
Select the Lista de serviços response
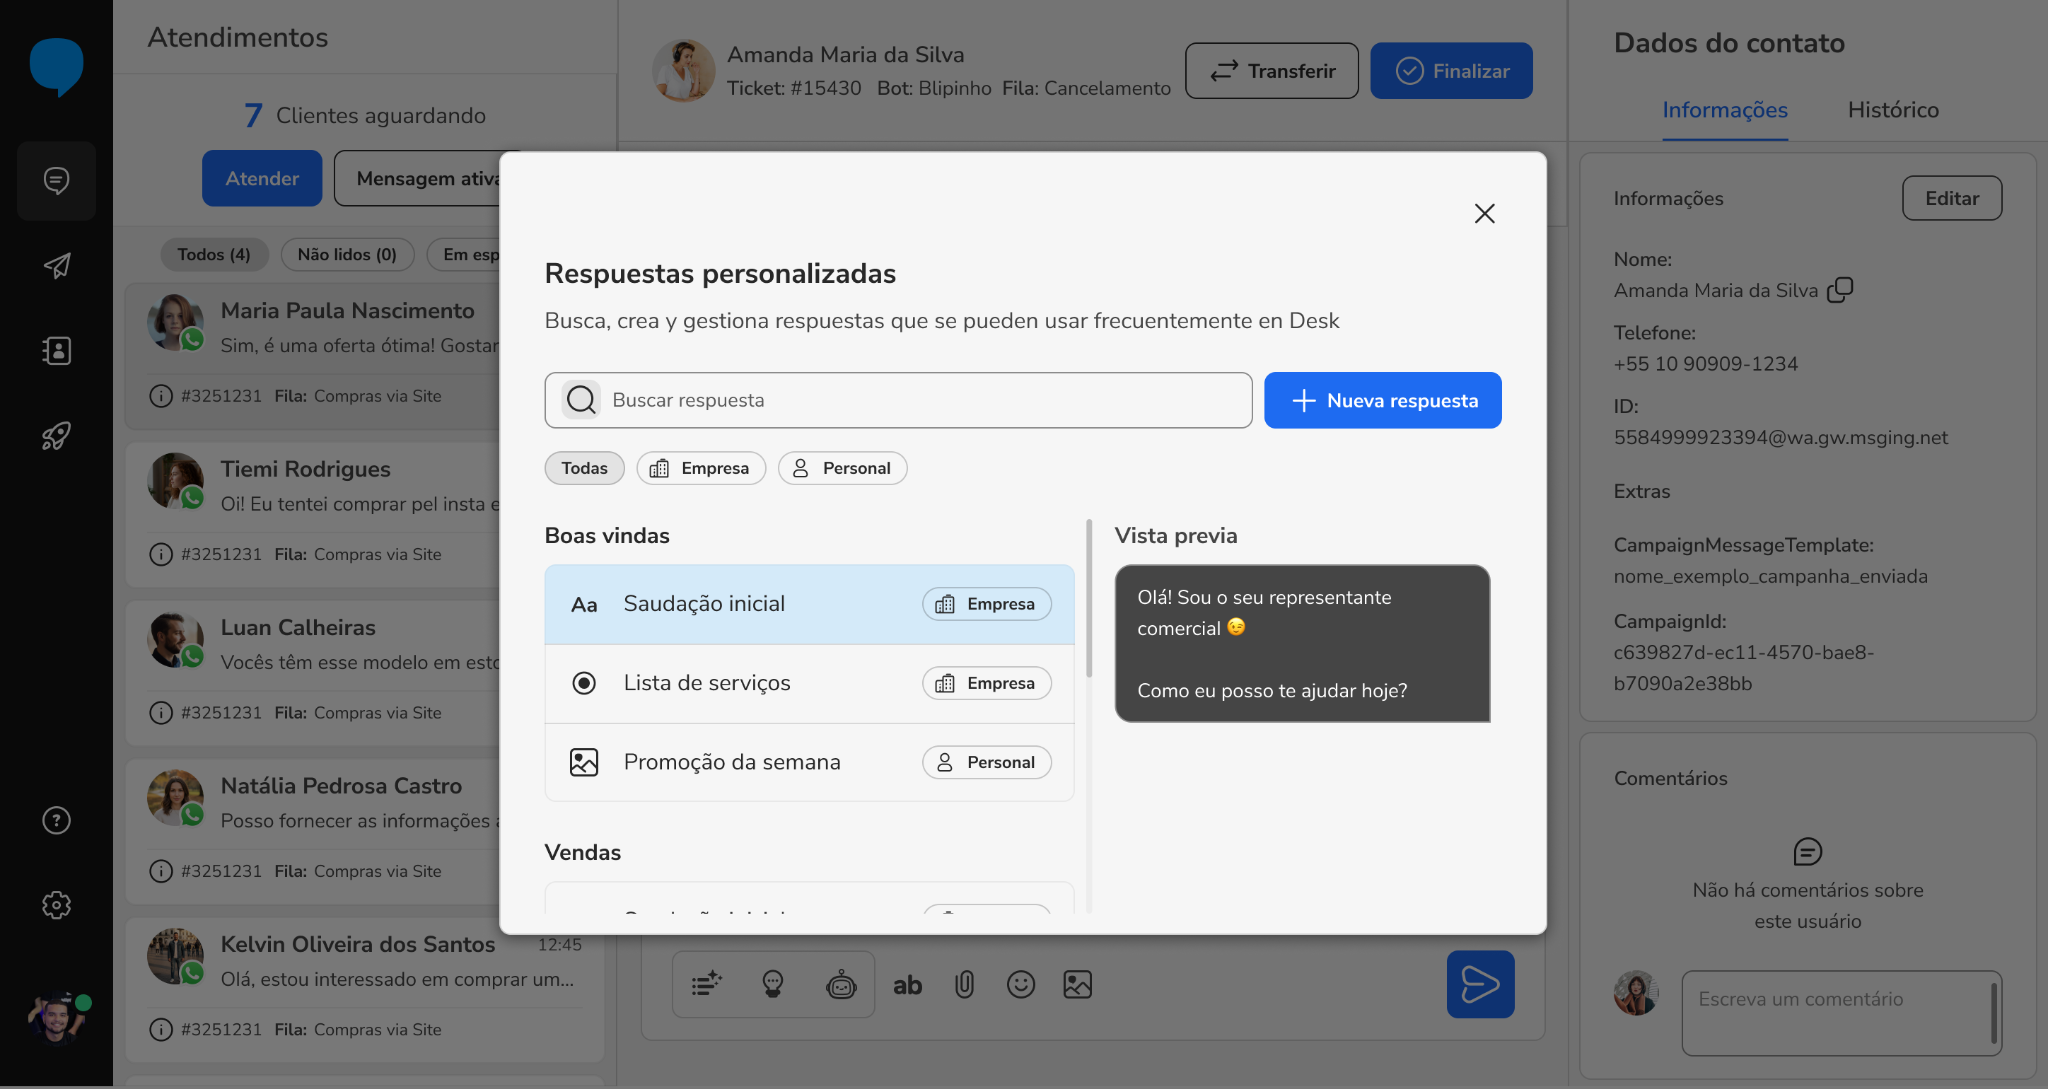tap(809, 683)
